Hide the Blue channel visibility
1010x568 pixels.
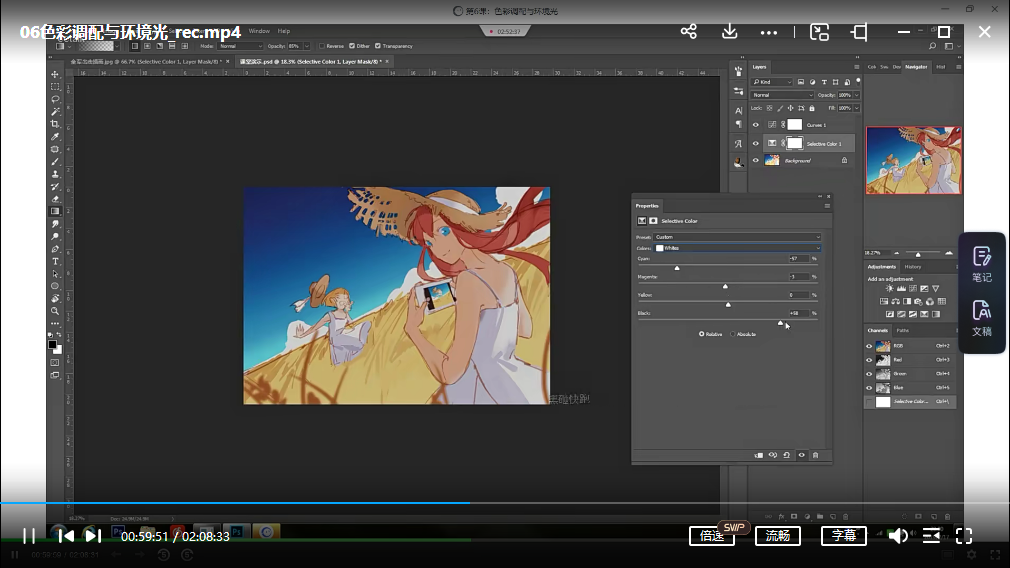[869, 388]
